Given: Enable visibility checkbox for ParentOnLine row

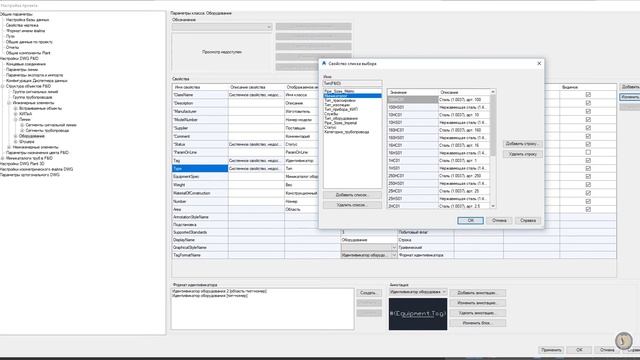Looking at the screenshot, I should pos(588,152).
